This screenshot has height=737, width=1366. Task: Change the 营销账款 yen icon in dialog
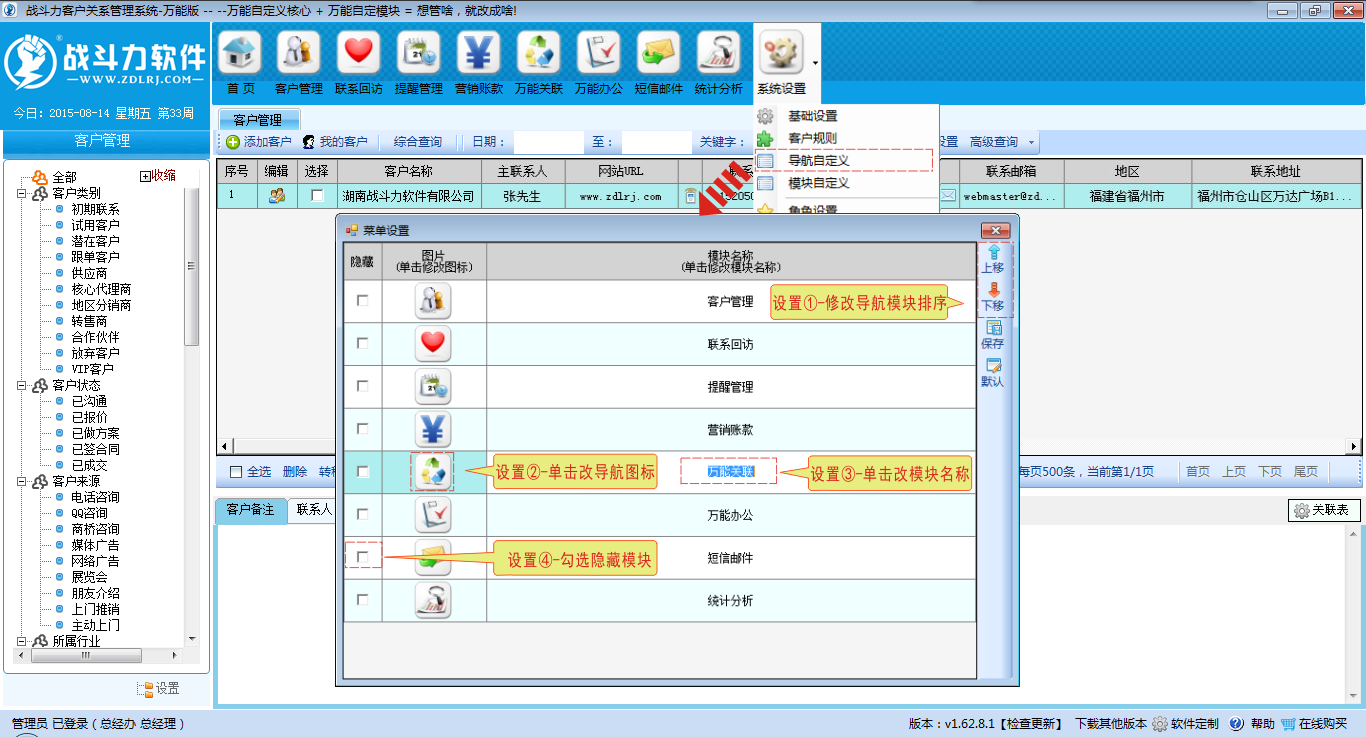tap(433, 429)
